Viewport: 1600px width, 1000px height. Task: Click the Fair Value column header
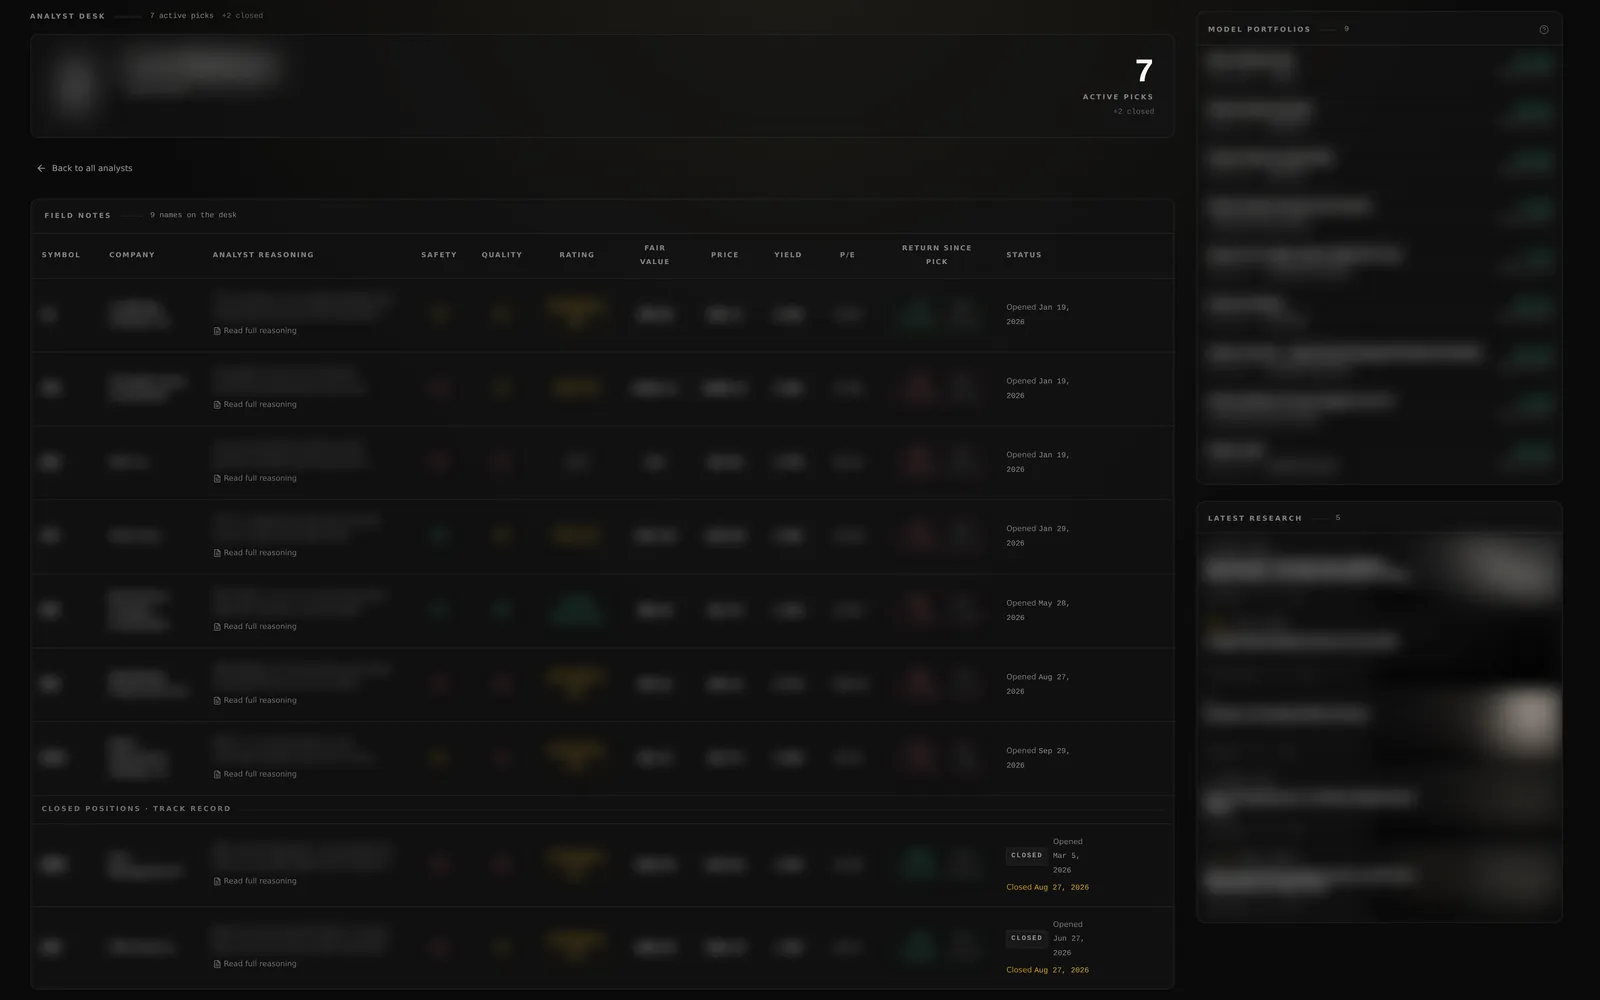(655, 255)
